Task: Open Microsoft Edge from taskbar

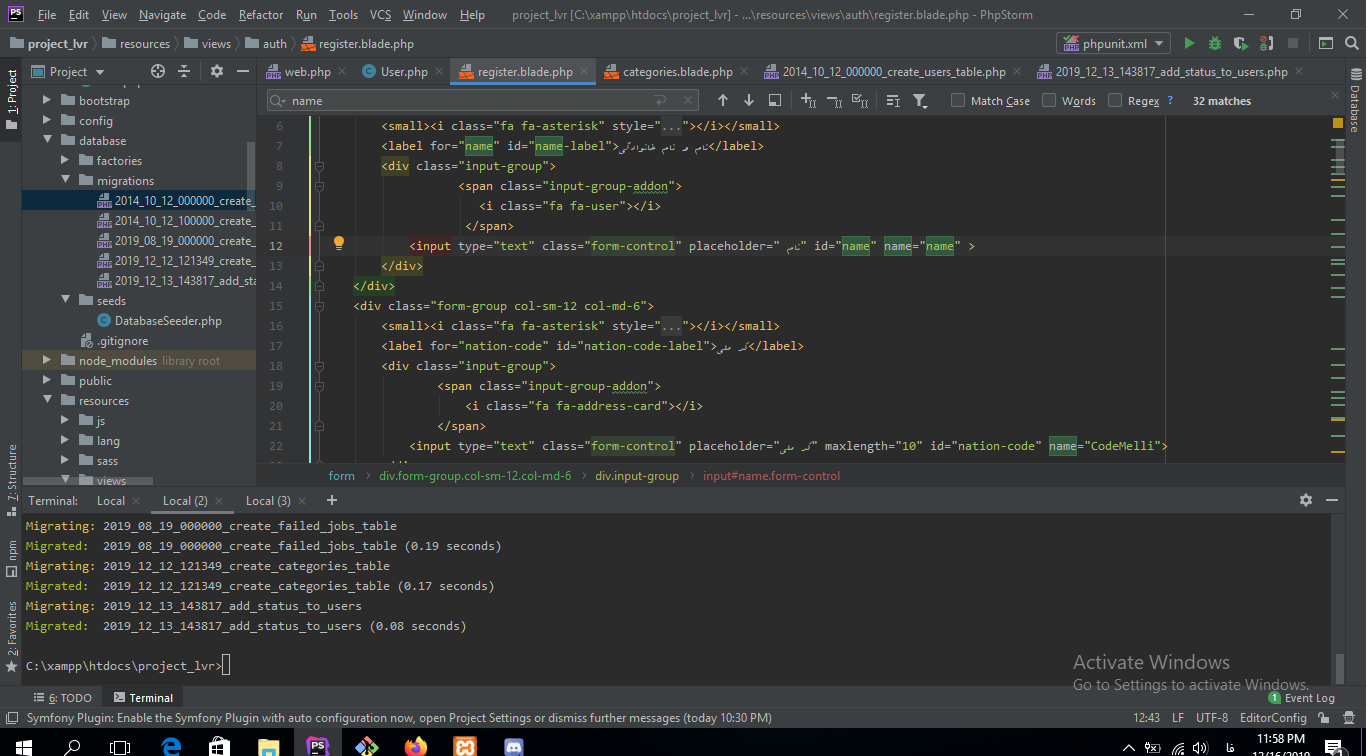Action: point(171,746)
